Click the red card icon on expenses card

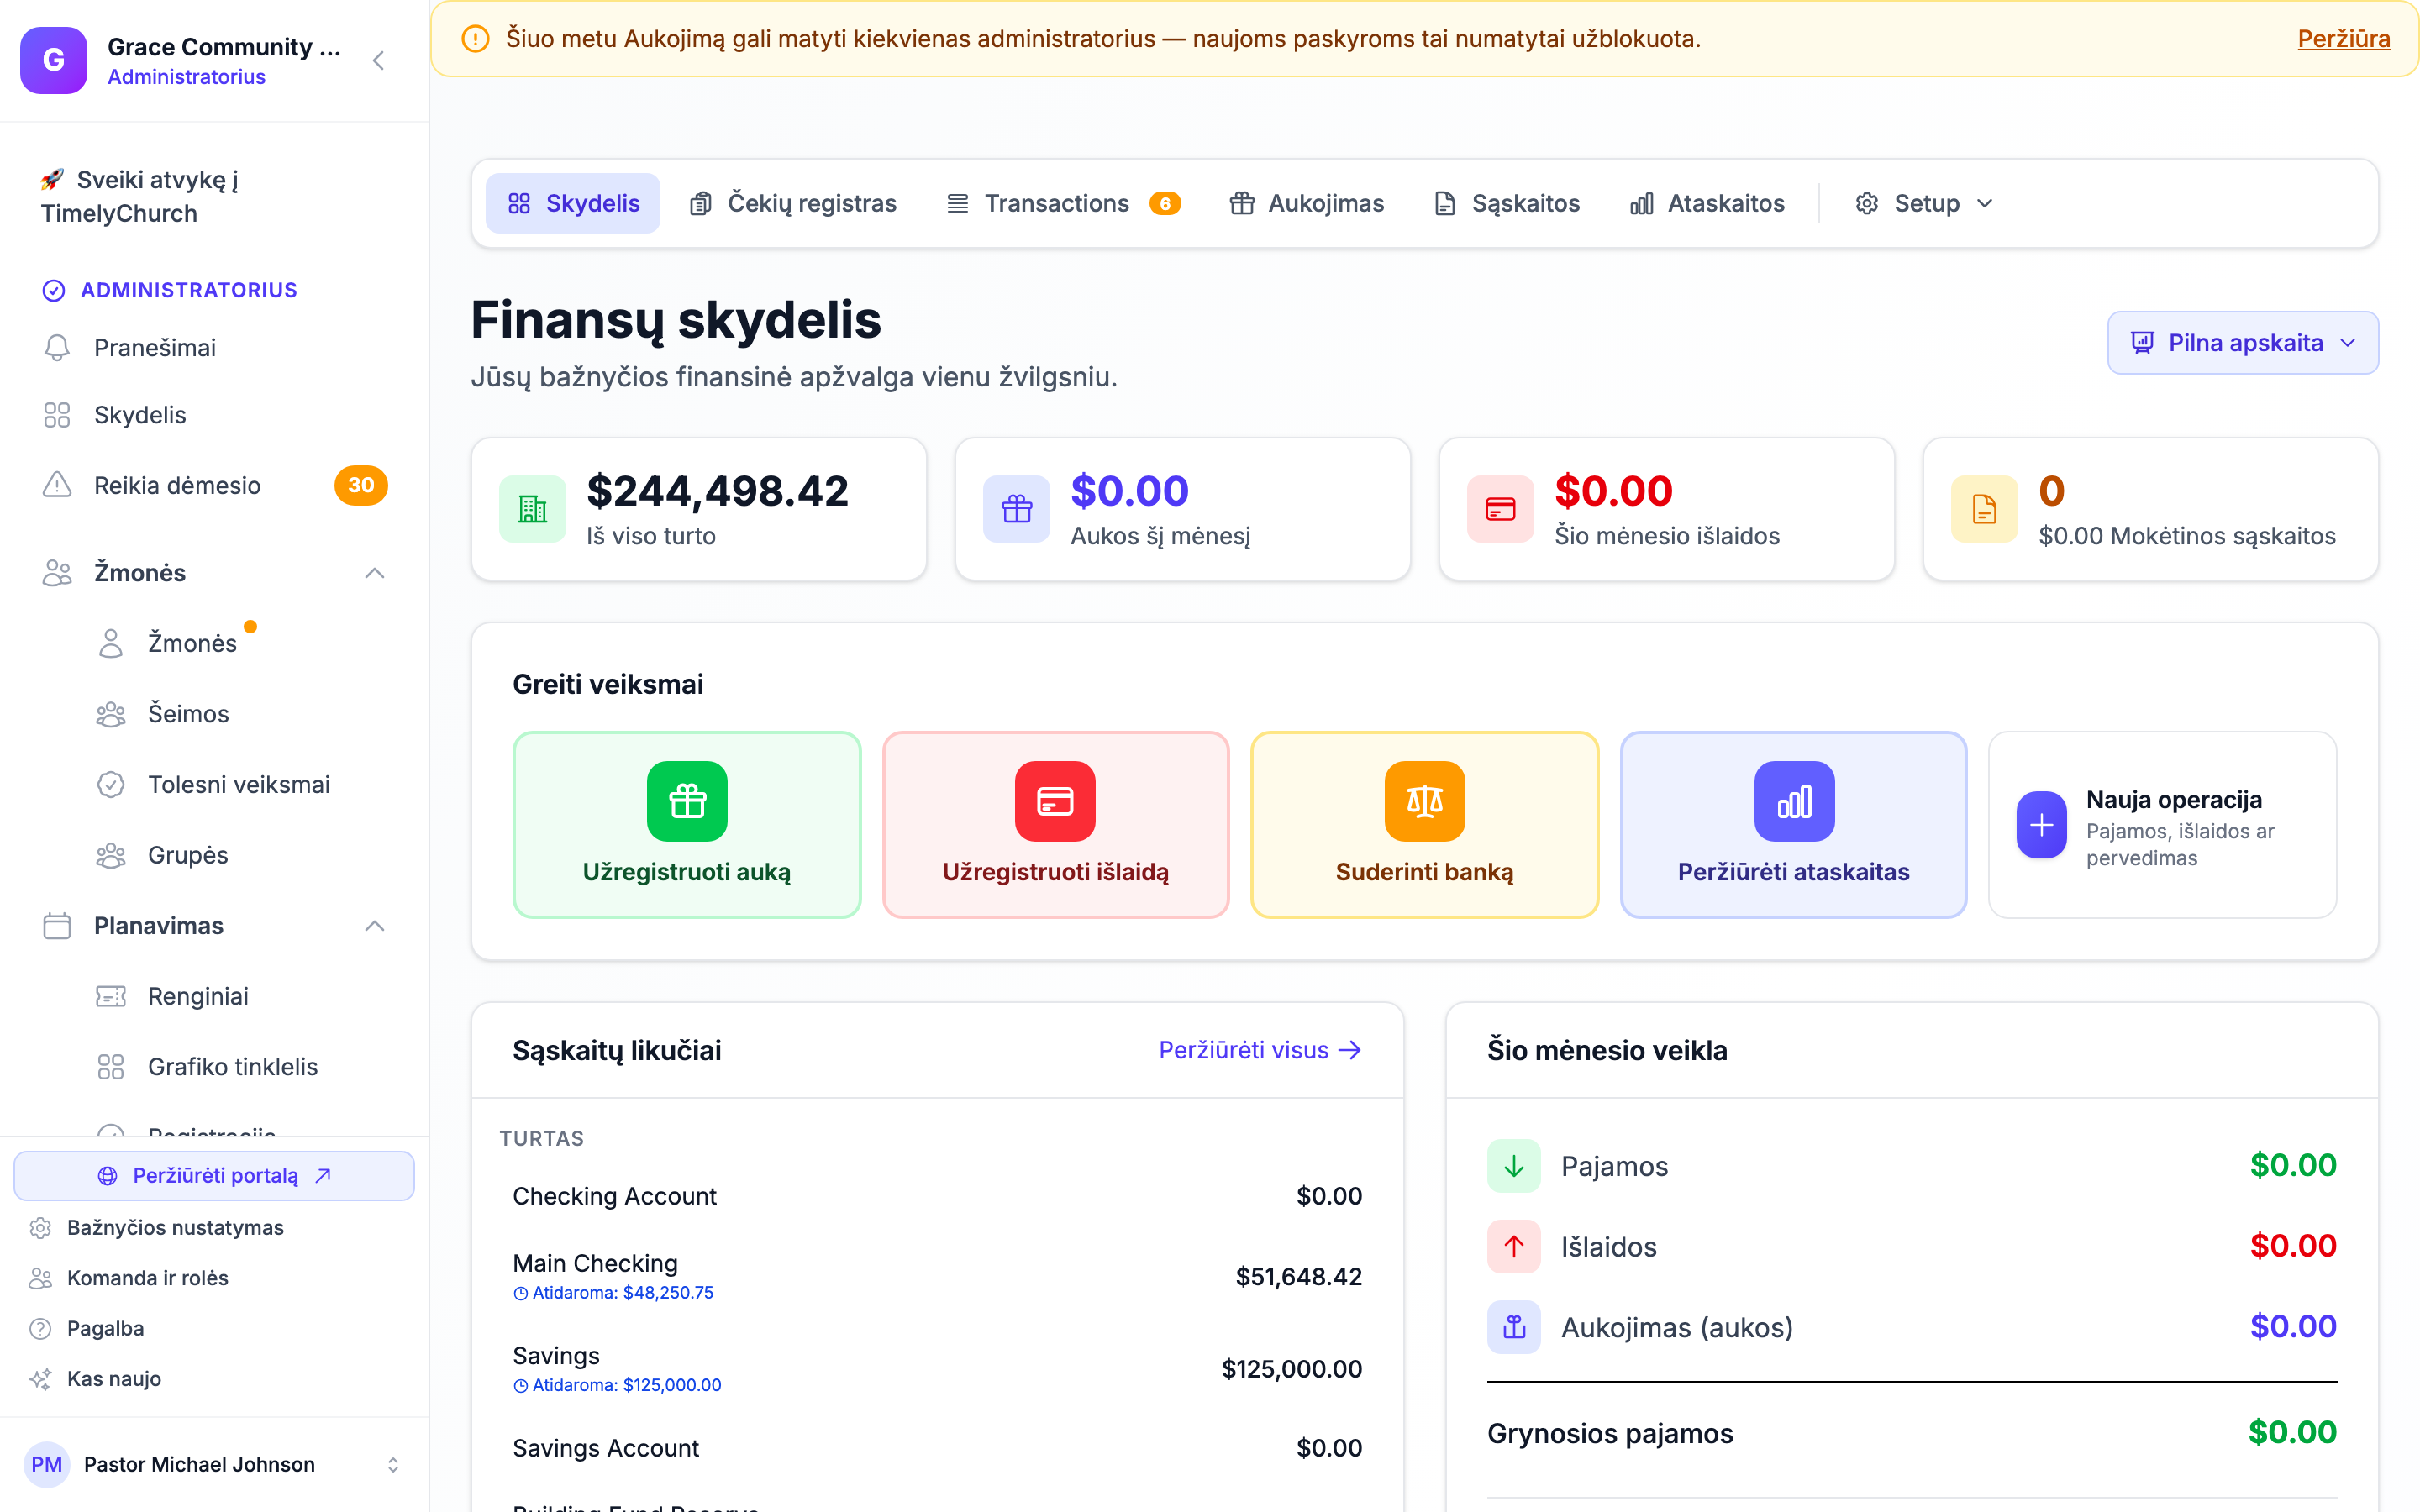point(1501,509)
